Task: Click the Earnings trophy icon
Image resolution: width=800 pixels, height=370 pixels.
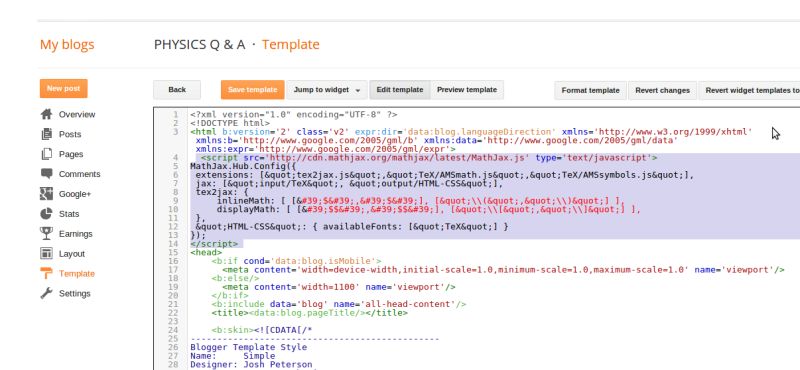Action: point(46,233)
